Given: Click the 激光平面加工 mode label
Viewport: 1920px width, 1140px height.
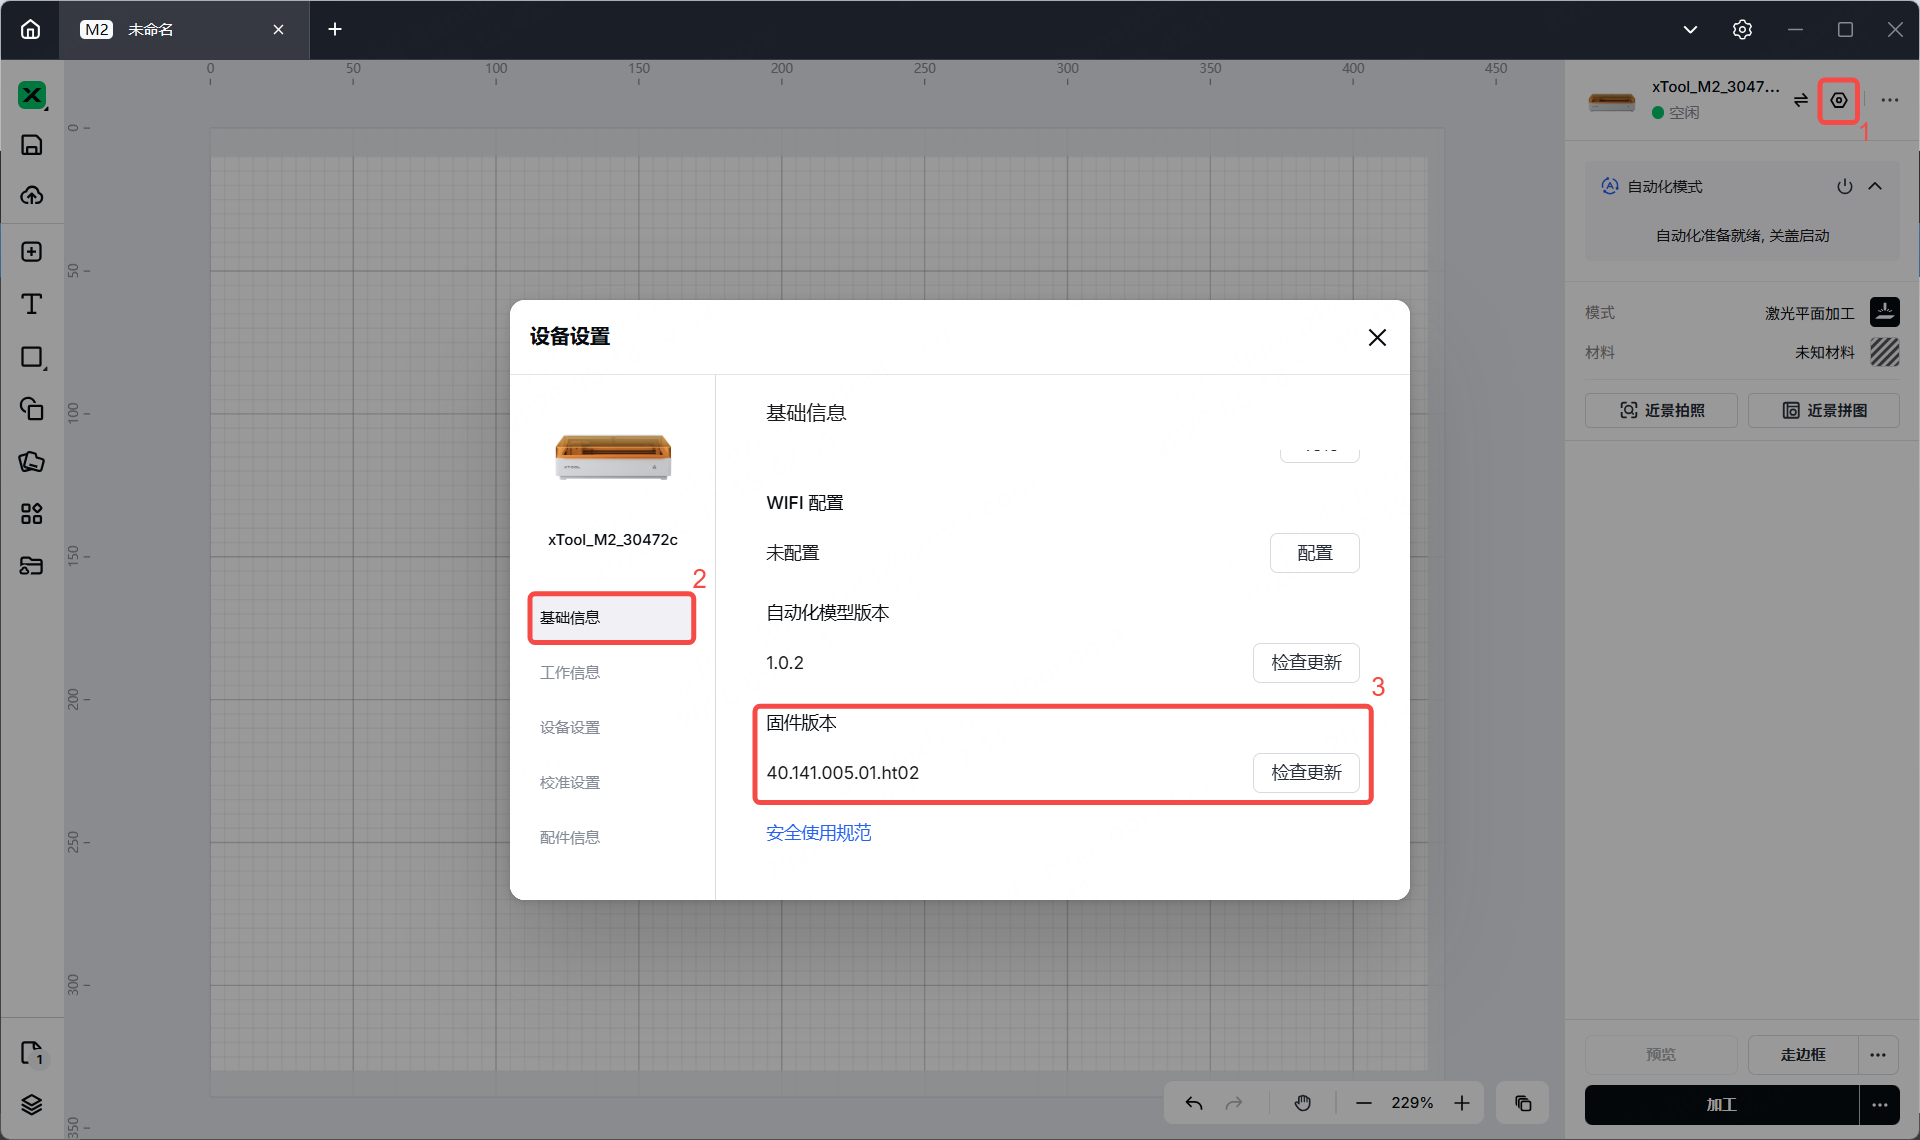Looking at the screenshot, I should [1810, 313].
